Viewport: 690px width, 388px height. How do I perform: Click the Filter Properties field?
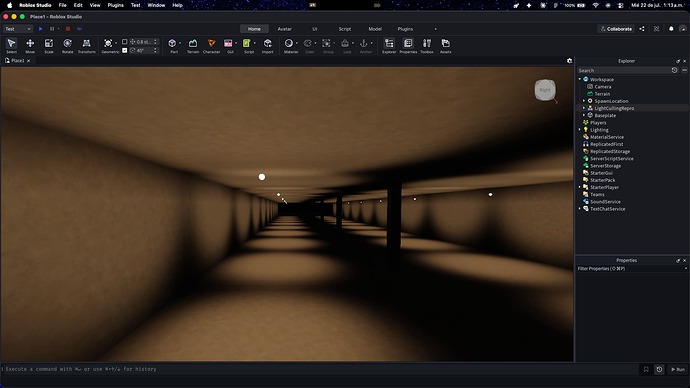[629, 268]
